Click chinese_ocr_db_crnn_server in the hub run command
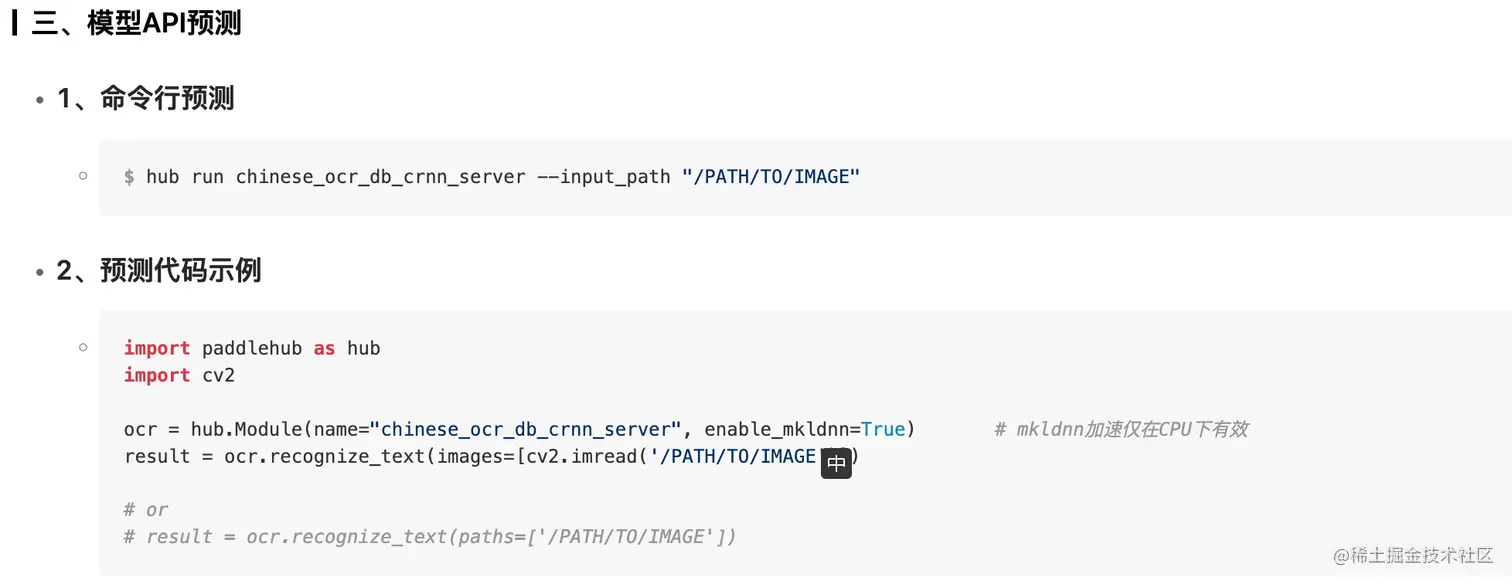The height and width of the screenshot is (584, 1512). pos(380,177)
